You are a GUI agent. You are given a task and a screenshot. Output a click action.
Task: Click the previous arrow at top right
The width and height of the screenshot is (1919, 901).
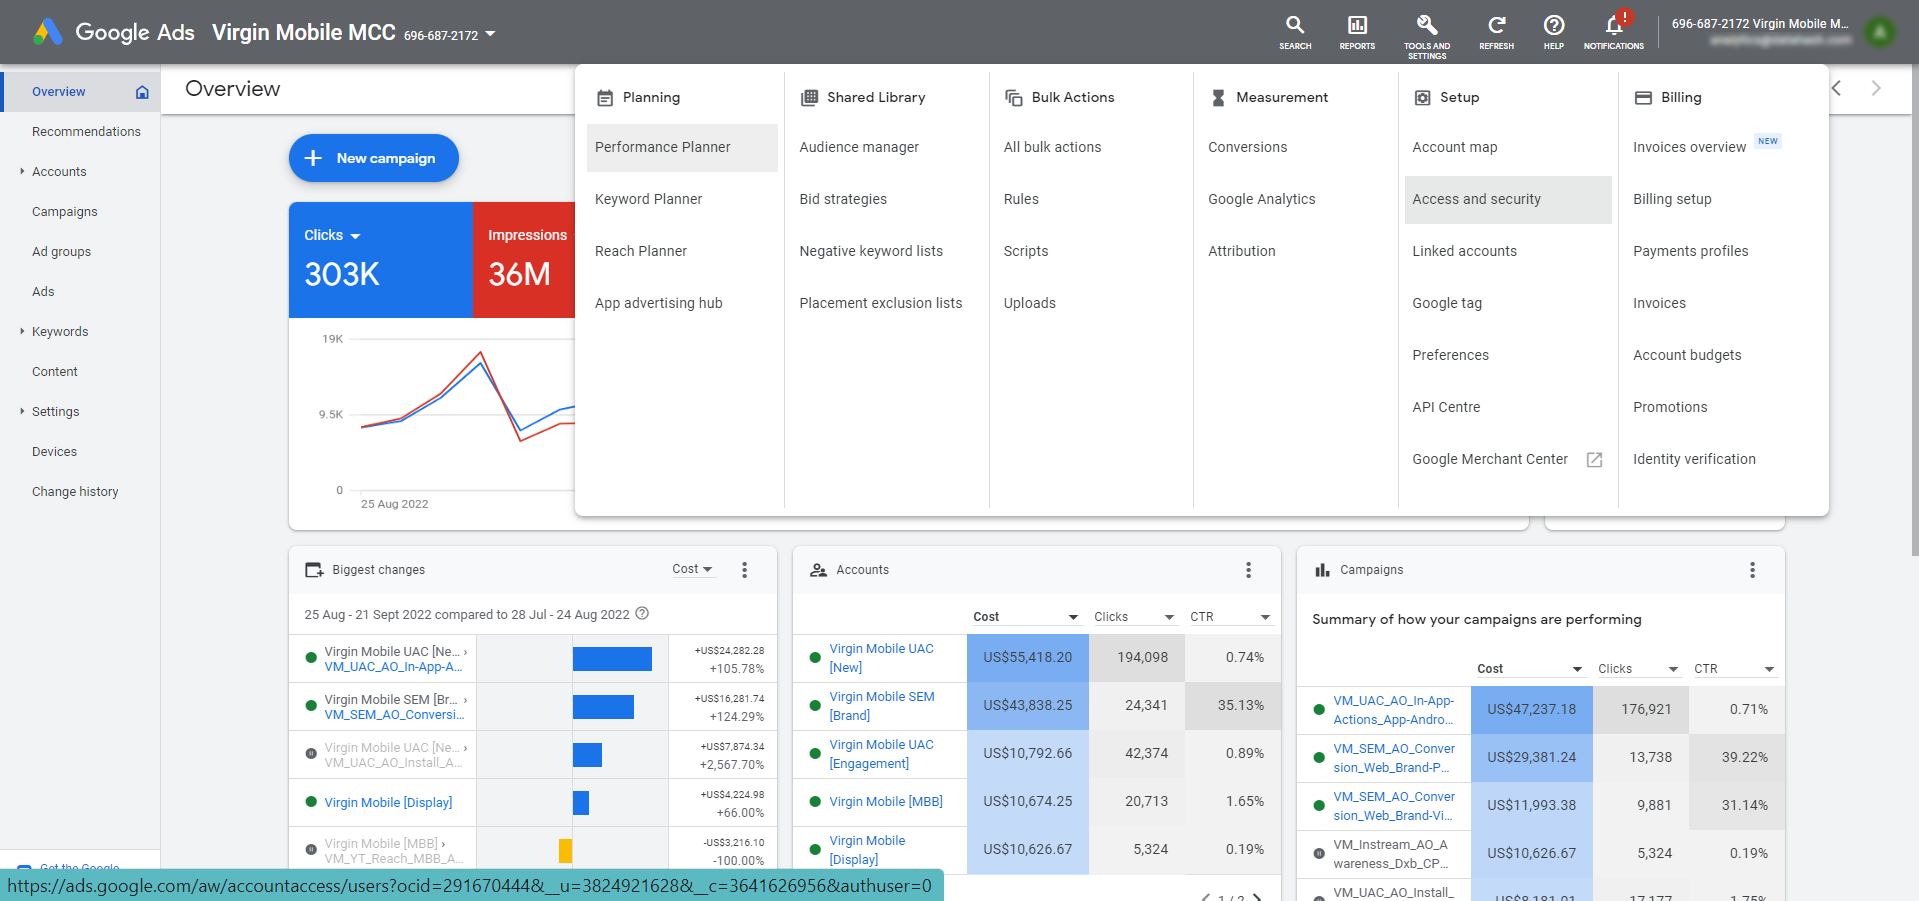[x=1837, y=88]
